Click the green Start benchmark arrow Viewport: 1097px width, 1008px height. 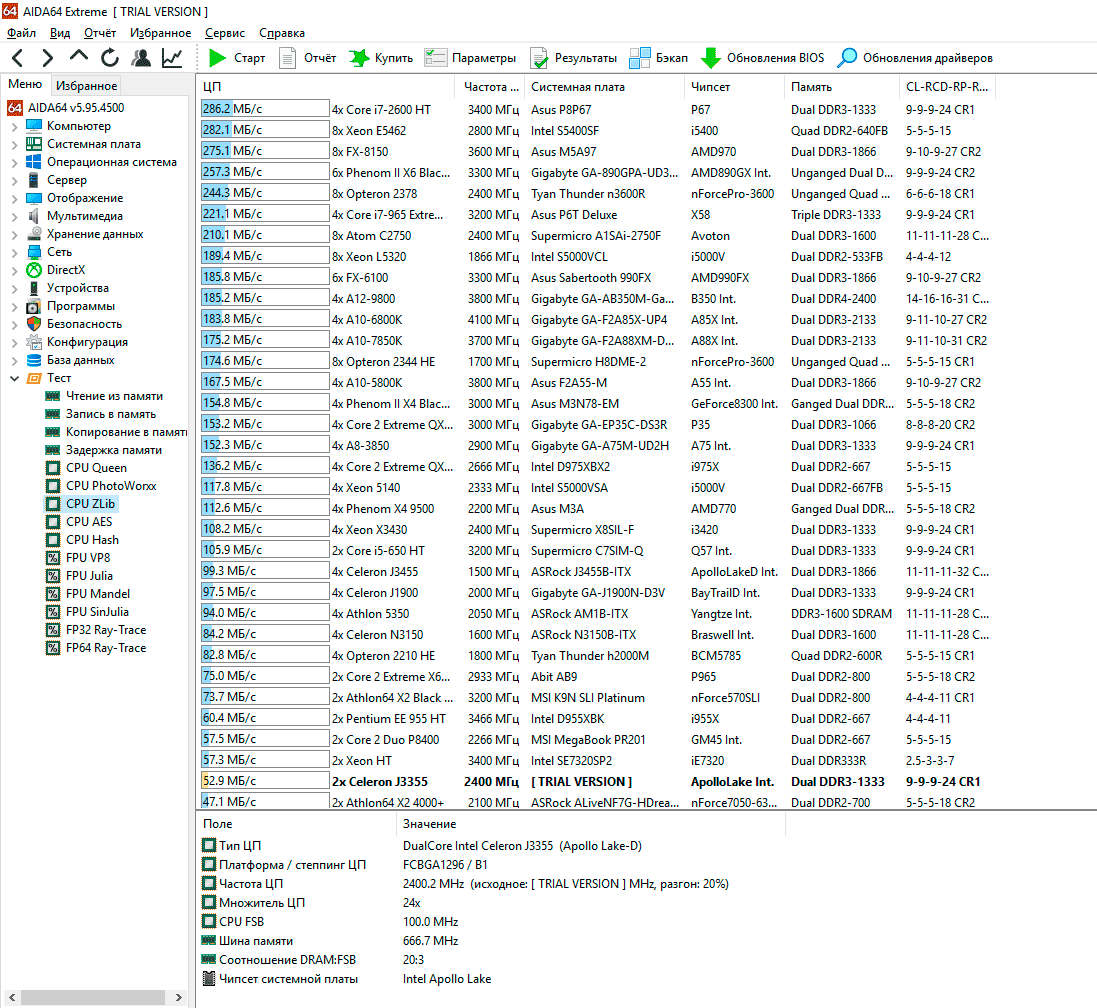218,58
